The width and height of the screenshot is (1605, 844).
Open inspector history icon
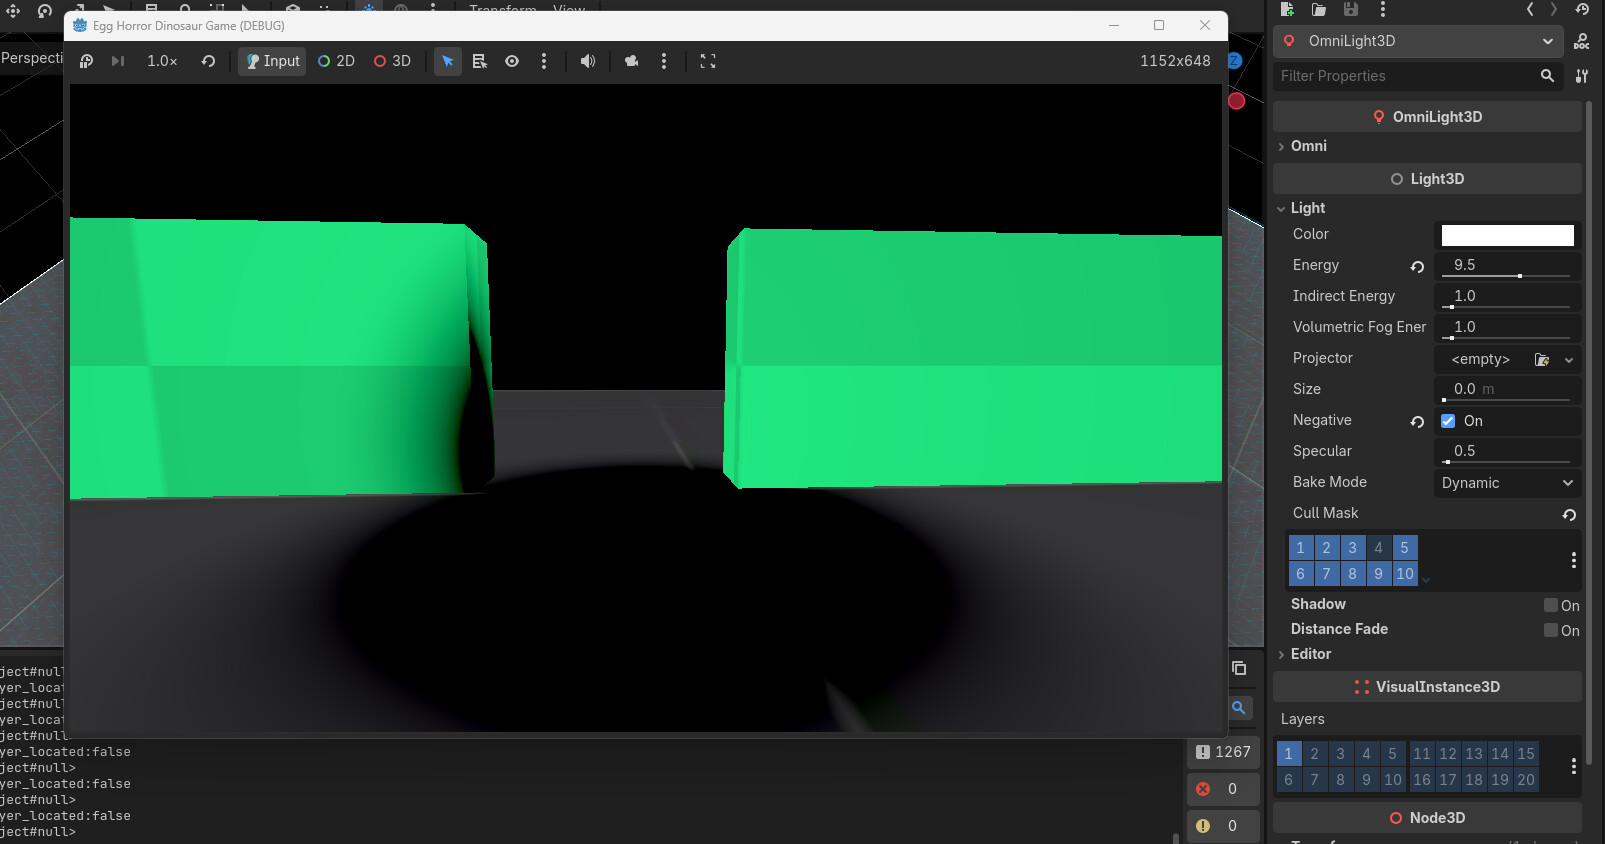coord(1582,9)
